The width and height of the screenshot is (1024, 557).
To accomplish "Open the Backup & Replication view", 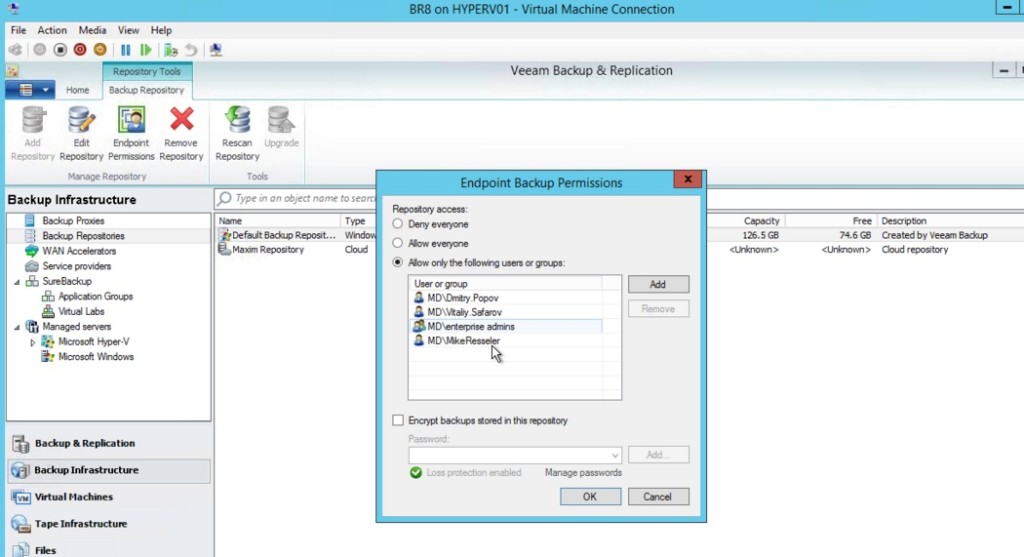I will (x=108, y=443).
